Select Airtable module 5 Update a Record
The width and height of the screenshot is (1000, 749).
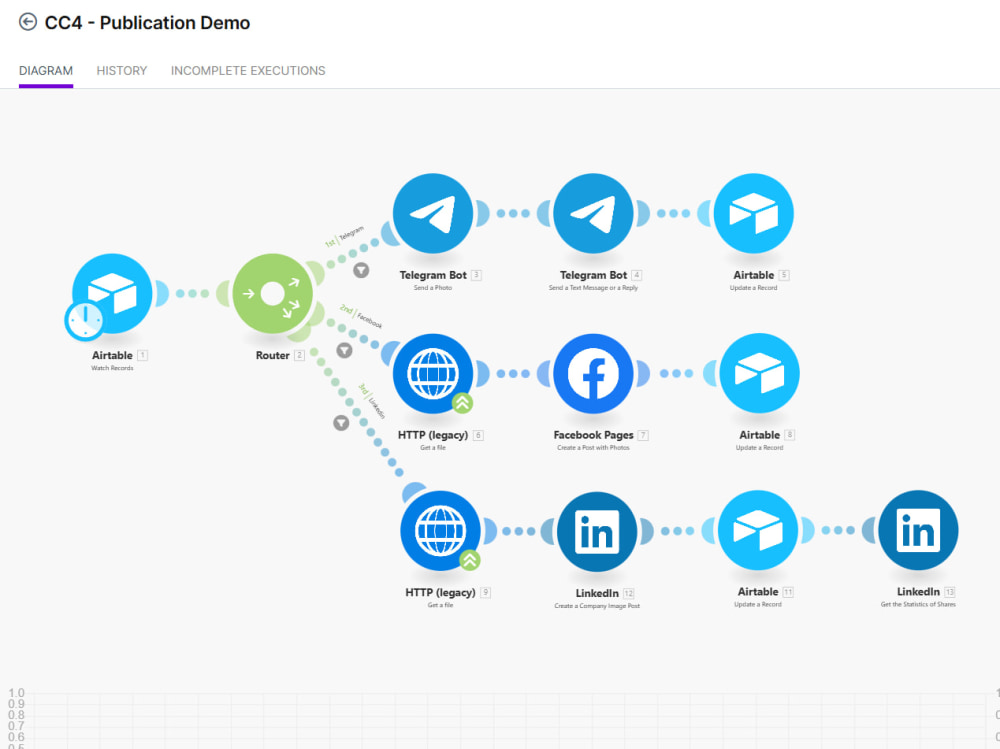click(753, 213)
